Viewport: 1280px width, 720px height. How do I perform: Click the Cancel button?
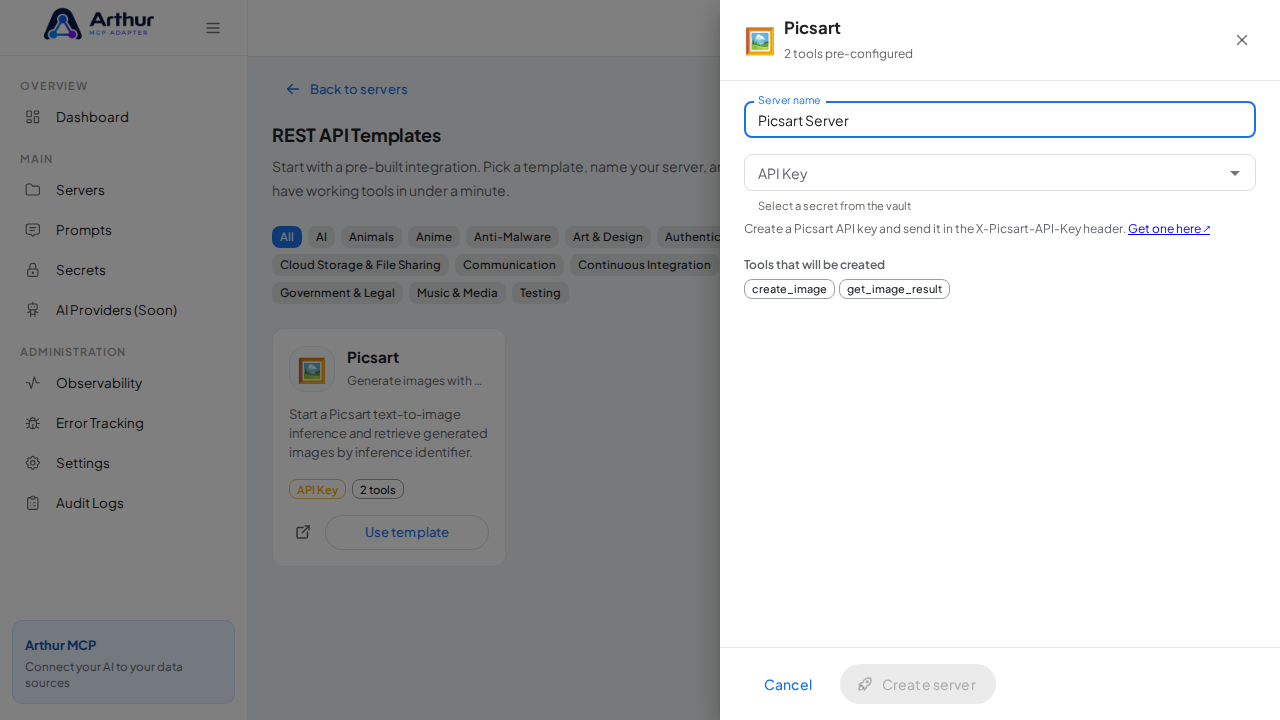click(x=788, y=684)
